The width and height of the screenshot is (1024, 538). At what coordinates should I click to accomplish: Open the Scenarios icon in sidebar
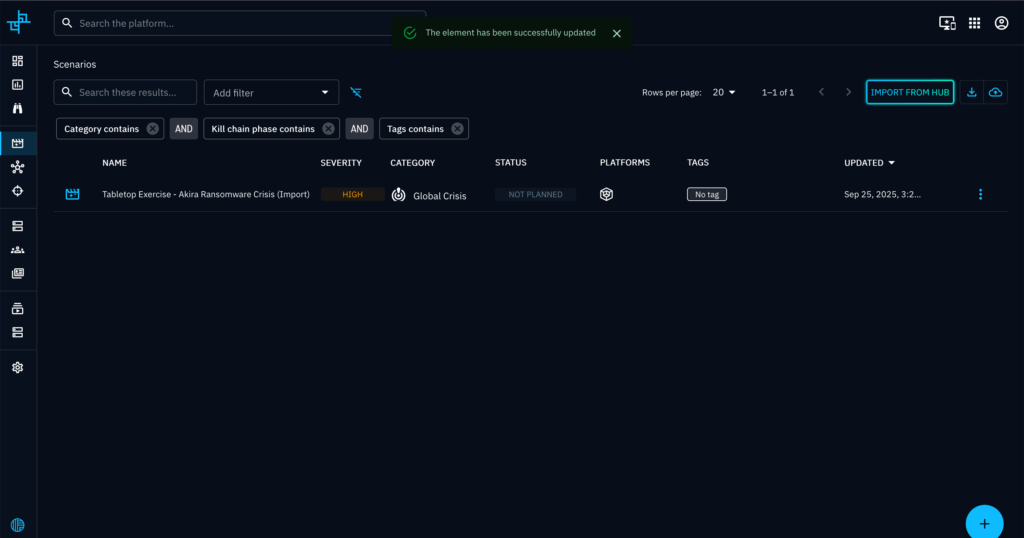[17, 144]
